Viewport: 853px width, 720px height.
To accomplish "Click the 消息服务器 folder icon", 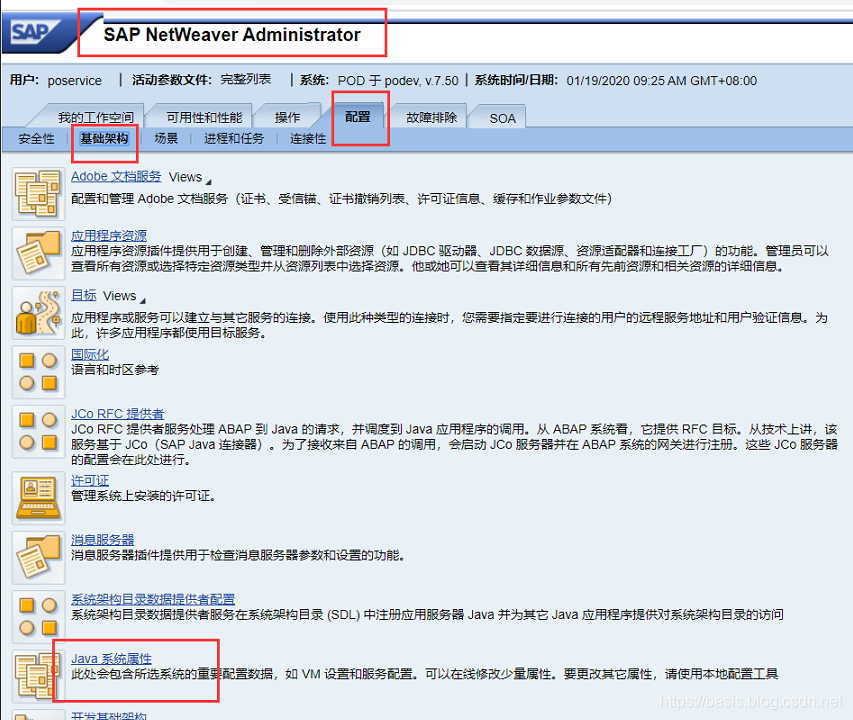I will coord(38,557).
